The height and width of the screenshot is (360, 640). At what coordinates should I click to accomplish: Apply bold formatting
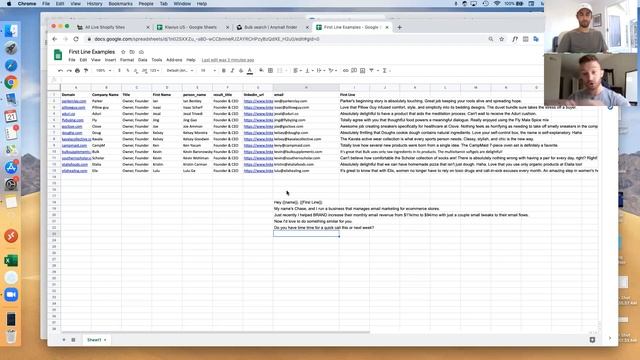point(224,71)
